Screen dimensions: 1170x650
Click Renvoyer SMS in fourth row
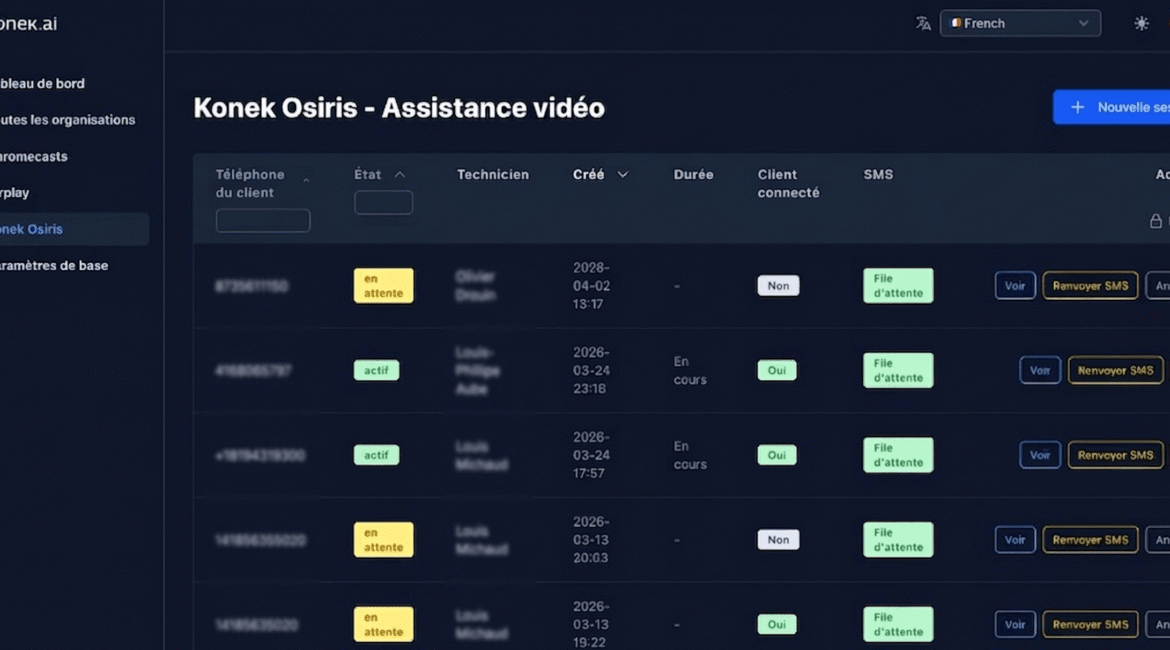click(1090, 540)
